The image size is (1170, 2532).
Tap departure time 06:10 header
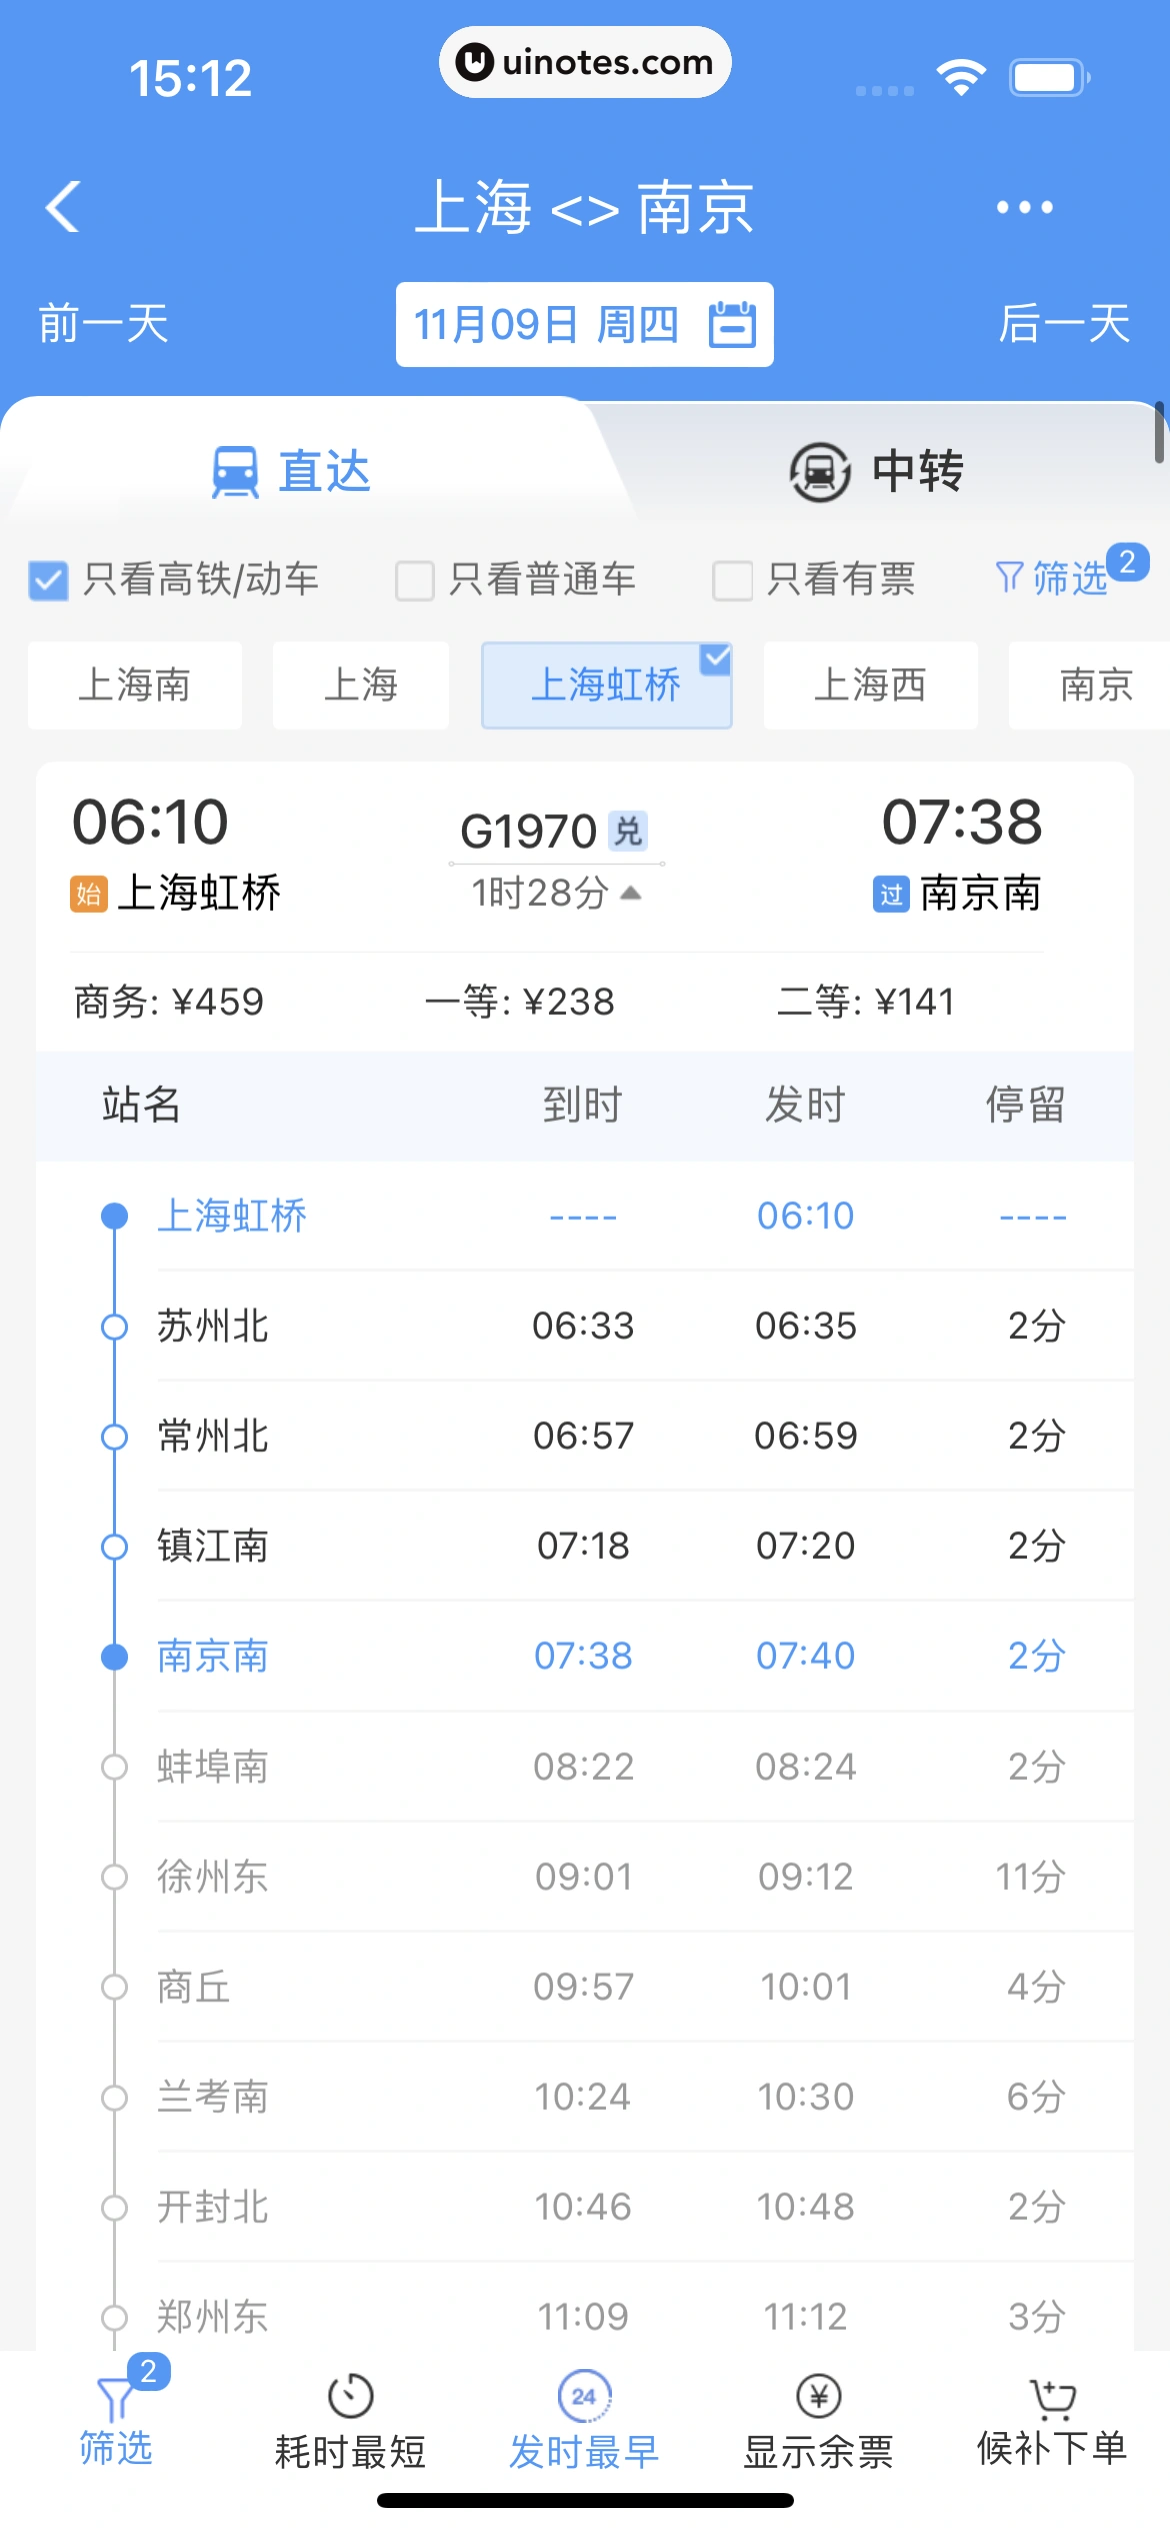point(151,822)
